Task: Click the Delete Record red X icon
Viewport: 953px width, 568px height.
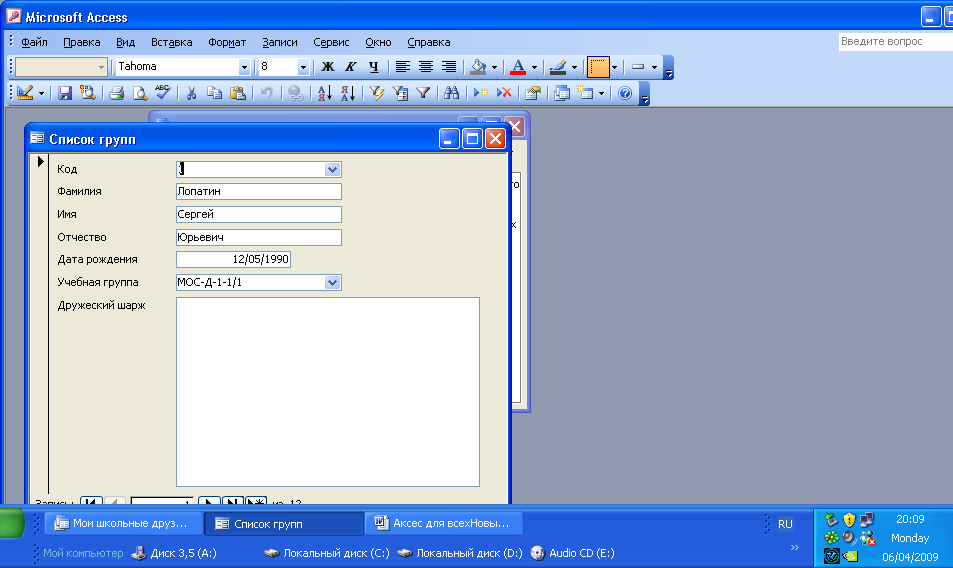Action: tap(504, 93)
